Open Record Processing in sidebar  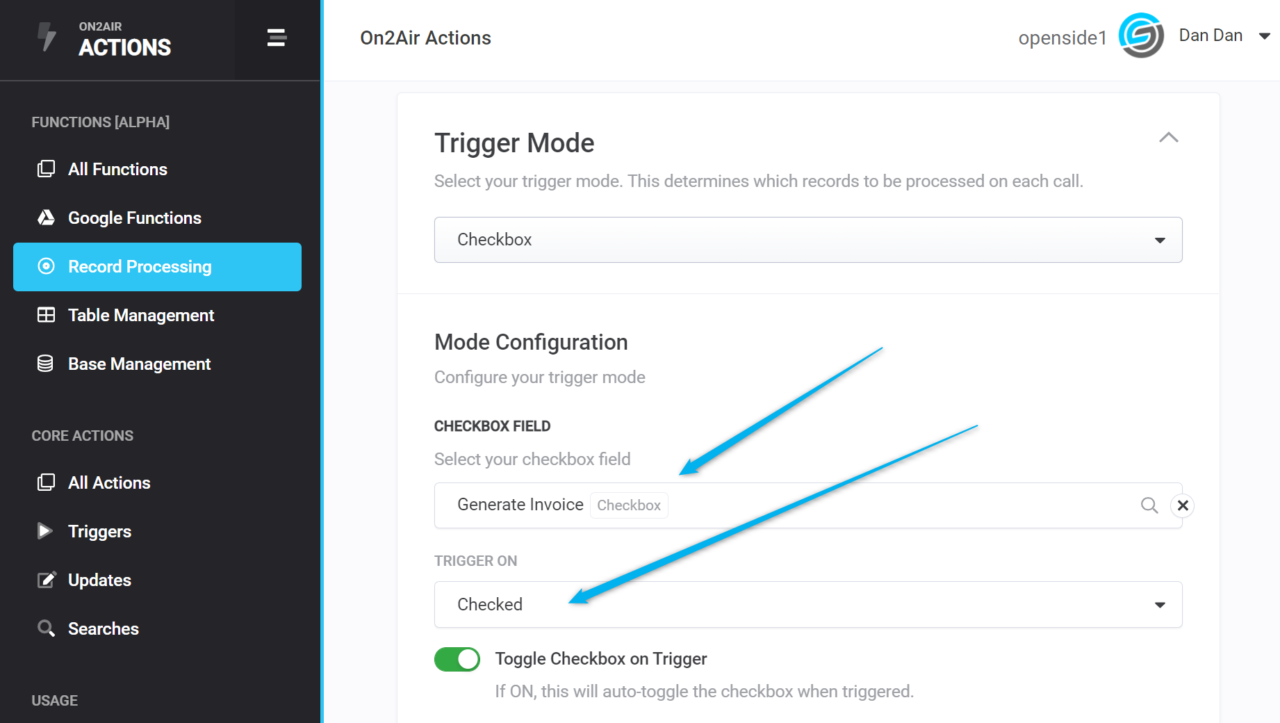157,267
